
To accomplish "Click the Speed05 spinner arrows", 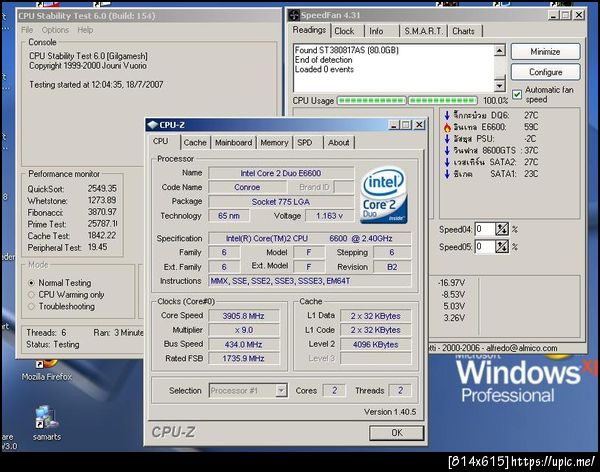I will (502, 247).
